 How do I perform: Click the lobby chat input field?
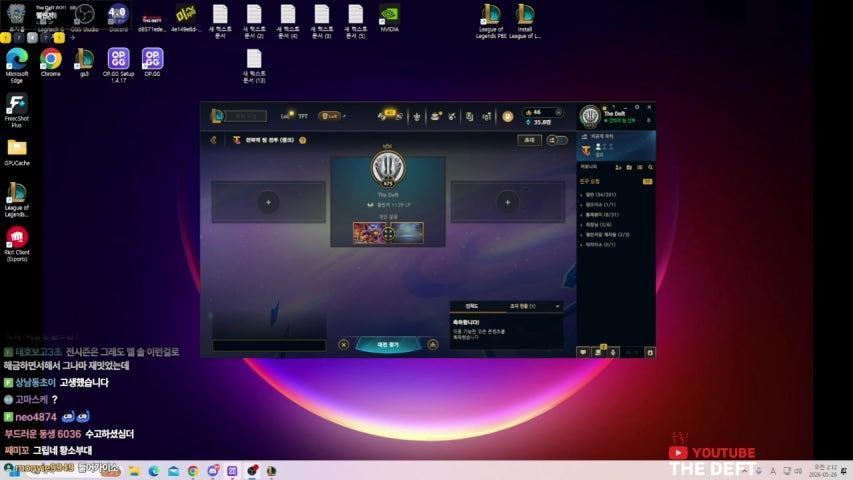269,345
